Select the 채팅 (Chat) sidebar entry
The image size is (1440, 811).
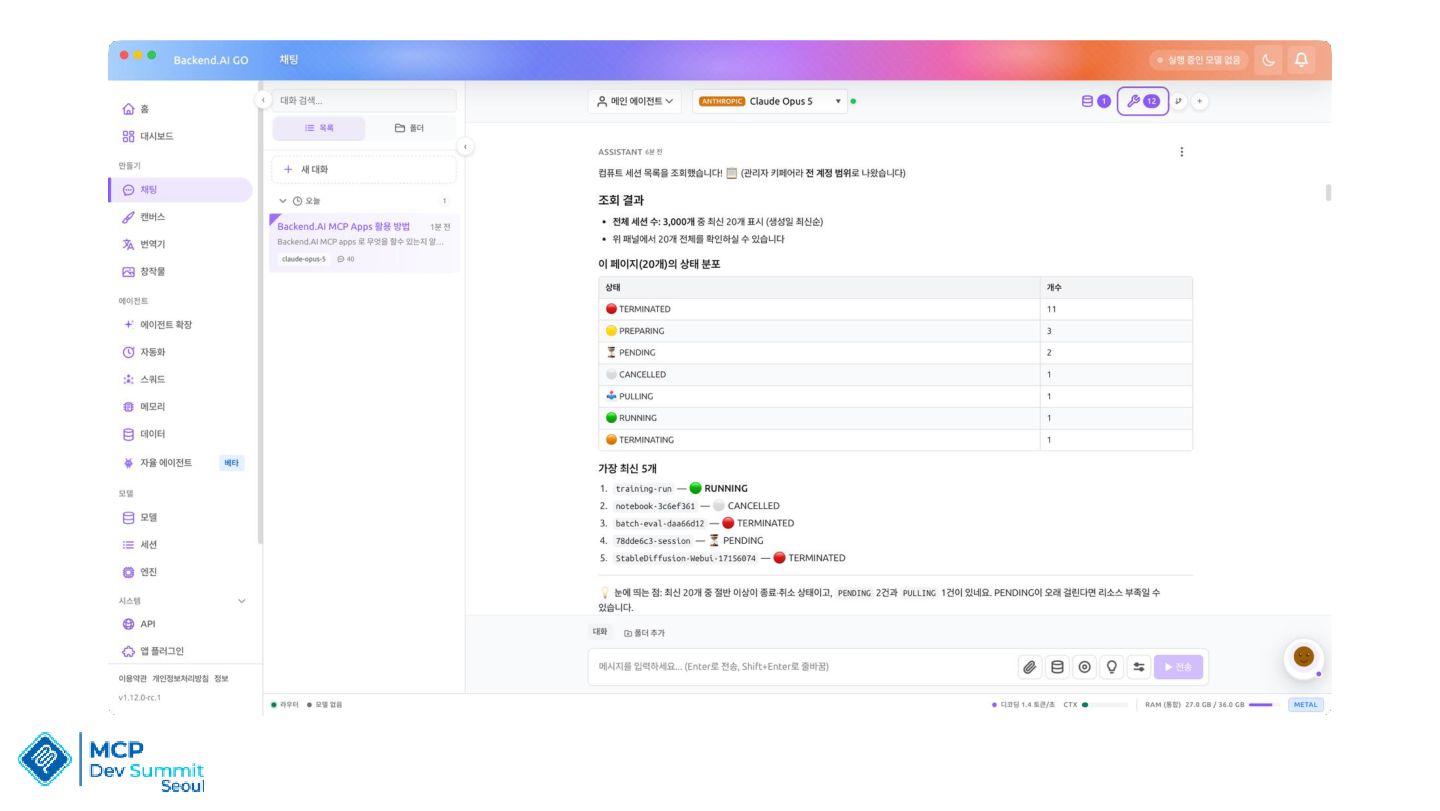tap(180, 190)
